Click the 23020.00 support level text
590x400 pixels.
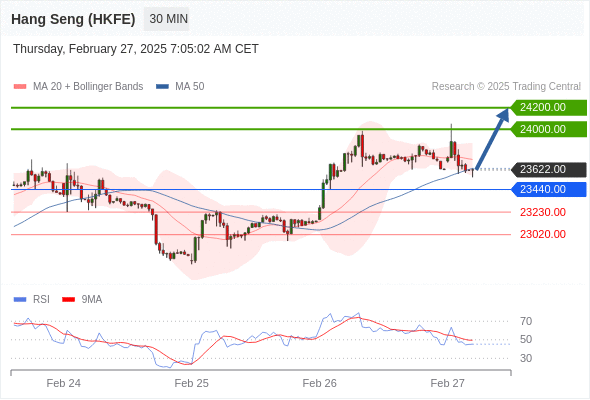click(x=543, y=234)
